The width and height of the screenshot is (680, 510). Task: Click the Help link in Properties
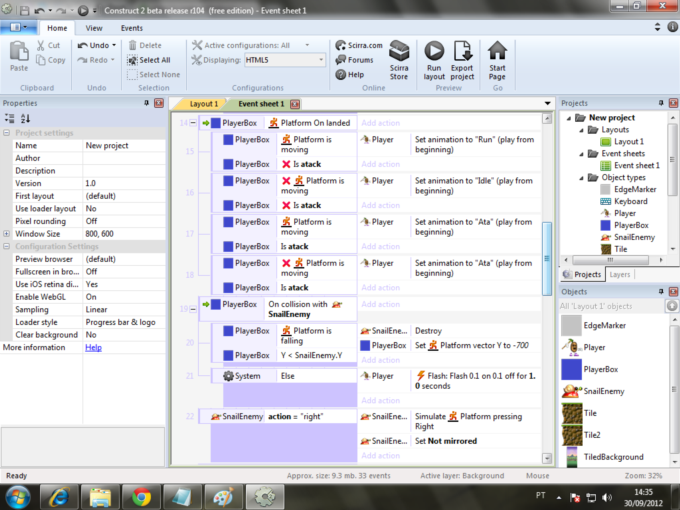point(93,347)
